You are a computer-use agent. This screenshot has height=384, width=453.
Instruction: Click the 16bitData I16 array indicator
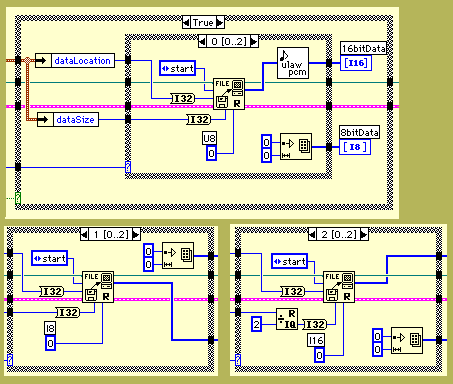click(x=356, y=63)
